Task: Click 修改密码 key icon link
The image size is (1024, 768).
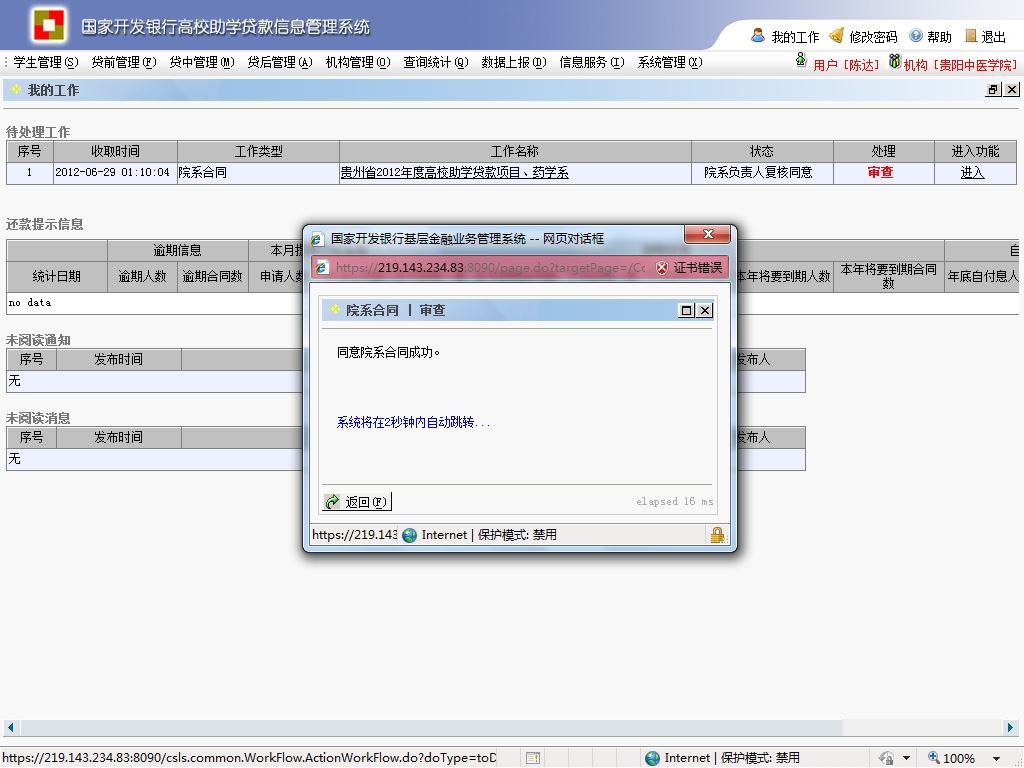Action: (x=863, y=37)
